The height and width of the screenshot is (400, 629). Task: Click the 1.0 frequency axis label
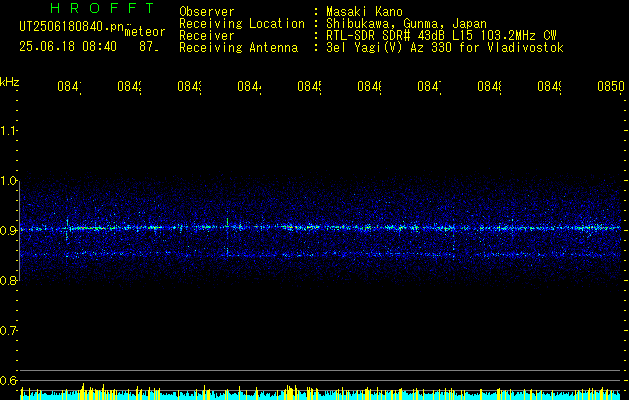pyautogui.click(x=9, y=181)
